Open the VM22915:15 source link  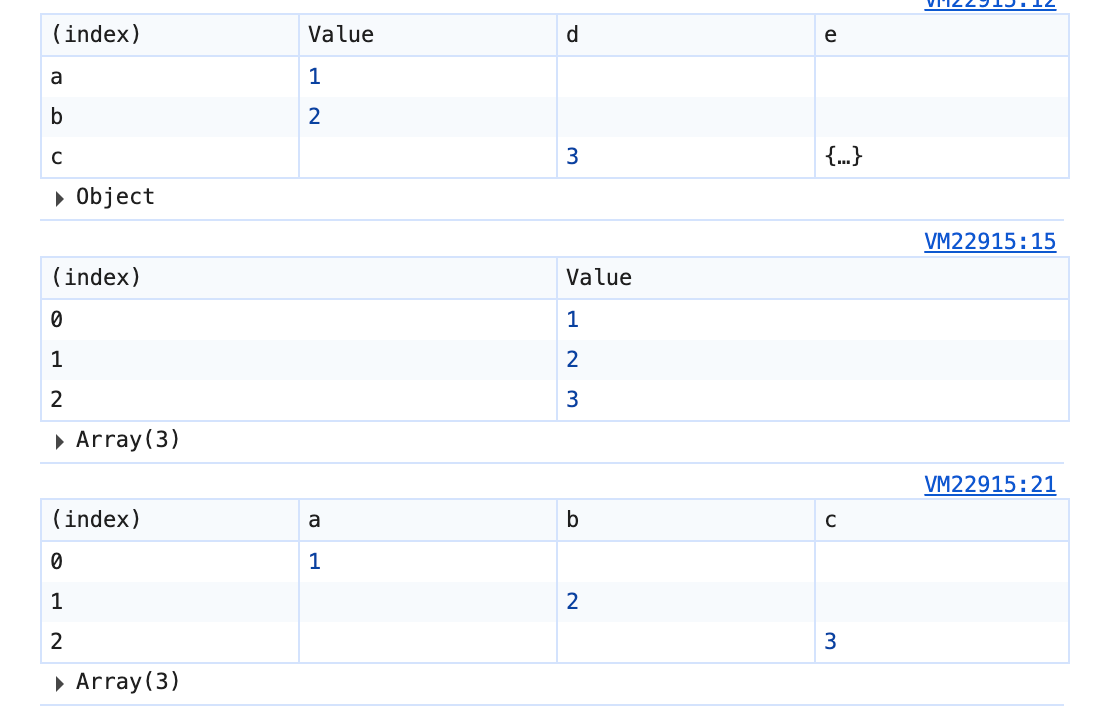click(x=989, y=241)
